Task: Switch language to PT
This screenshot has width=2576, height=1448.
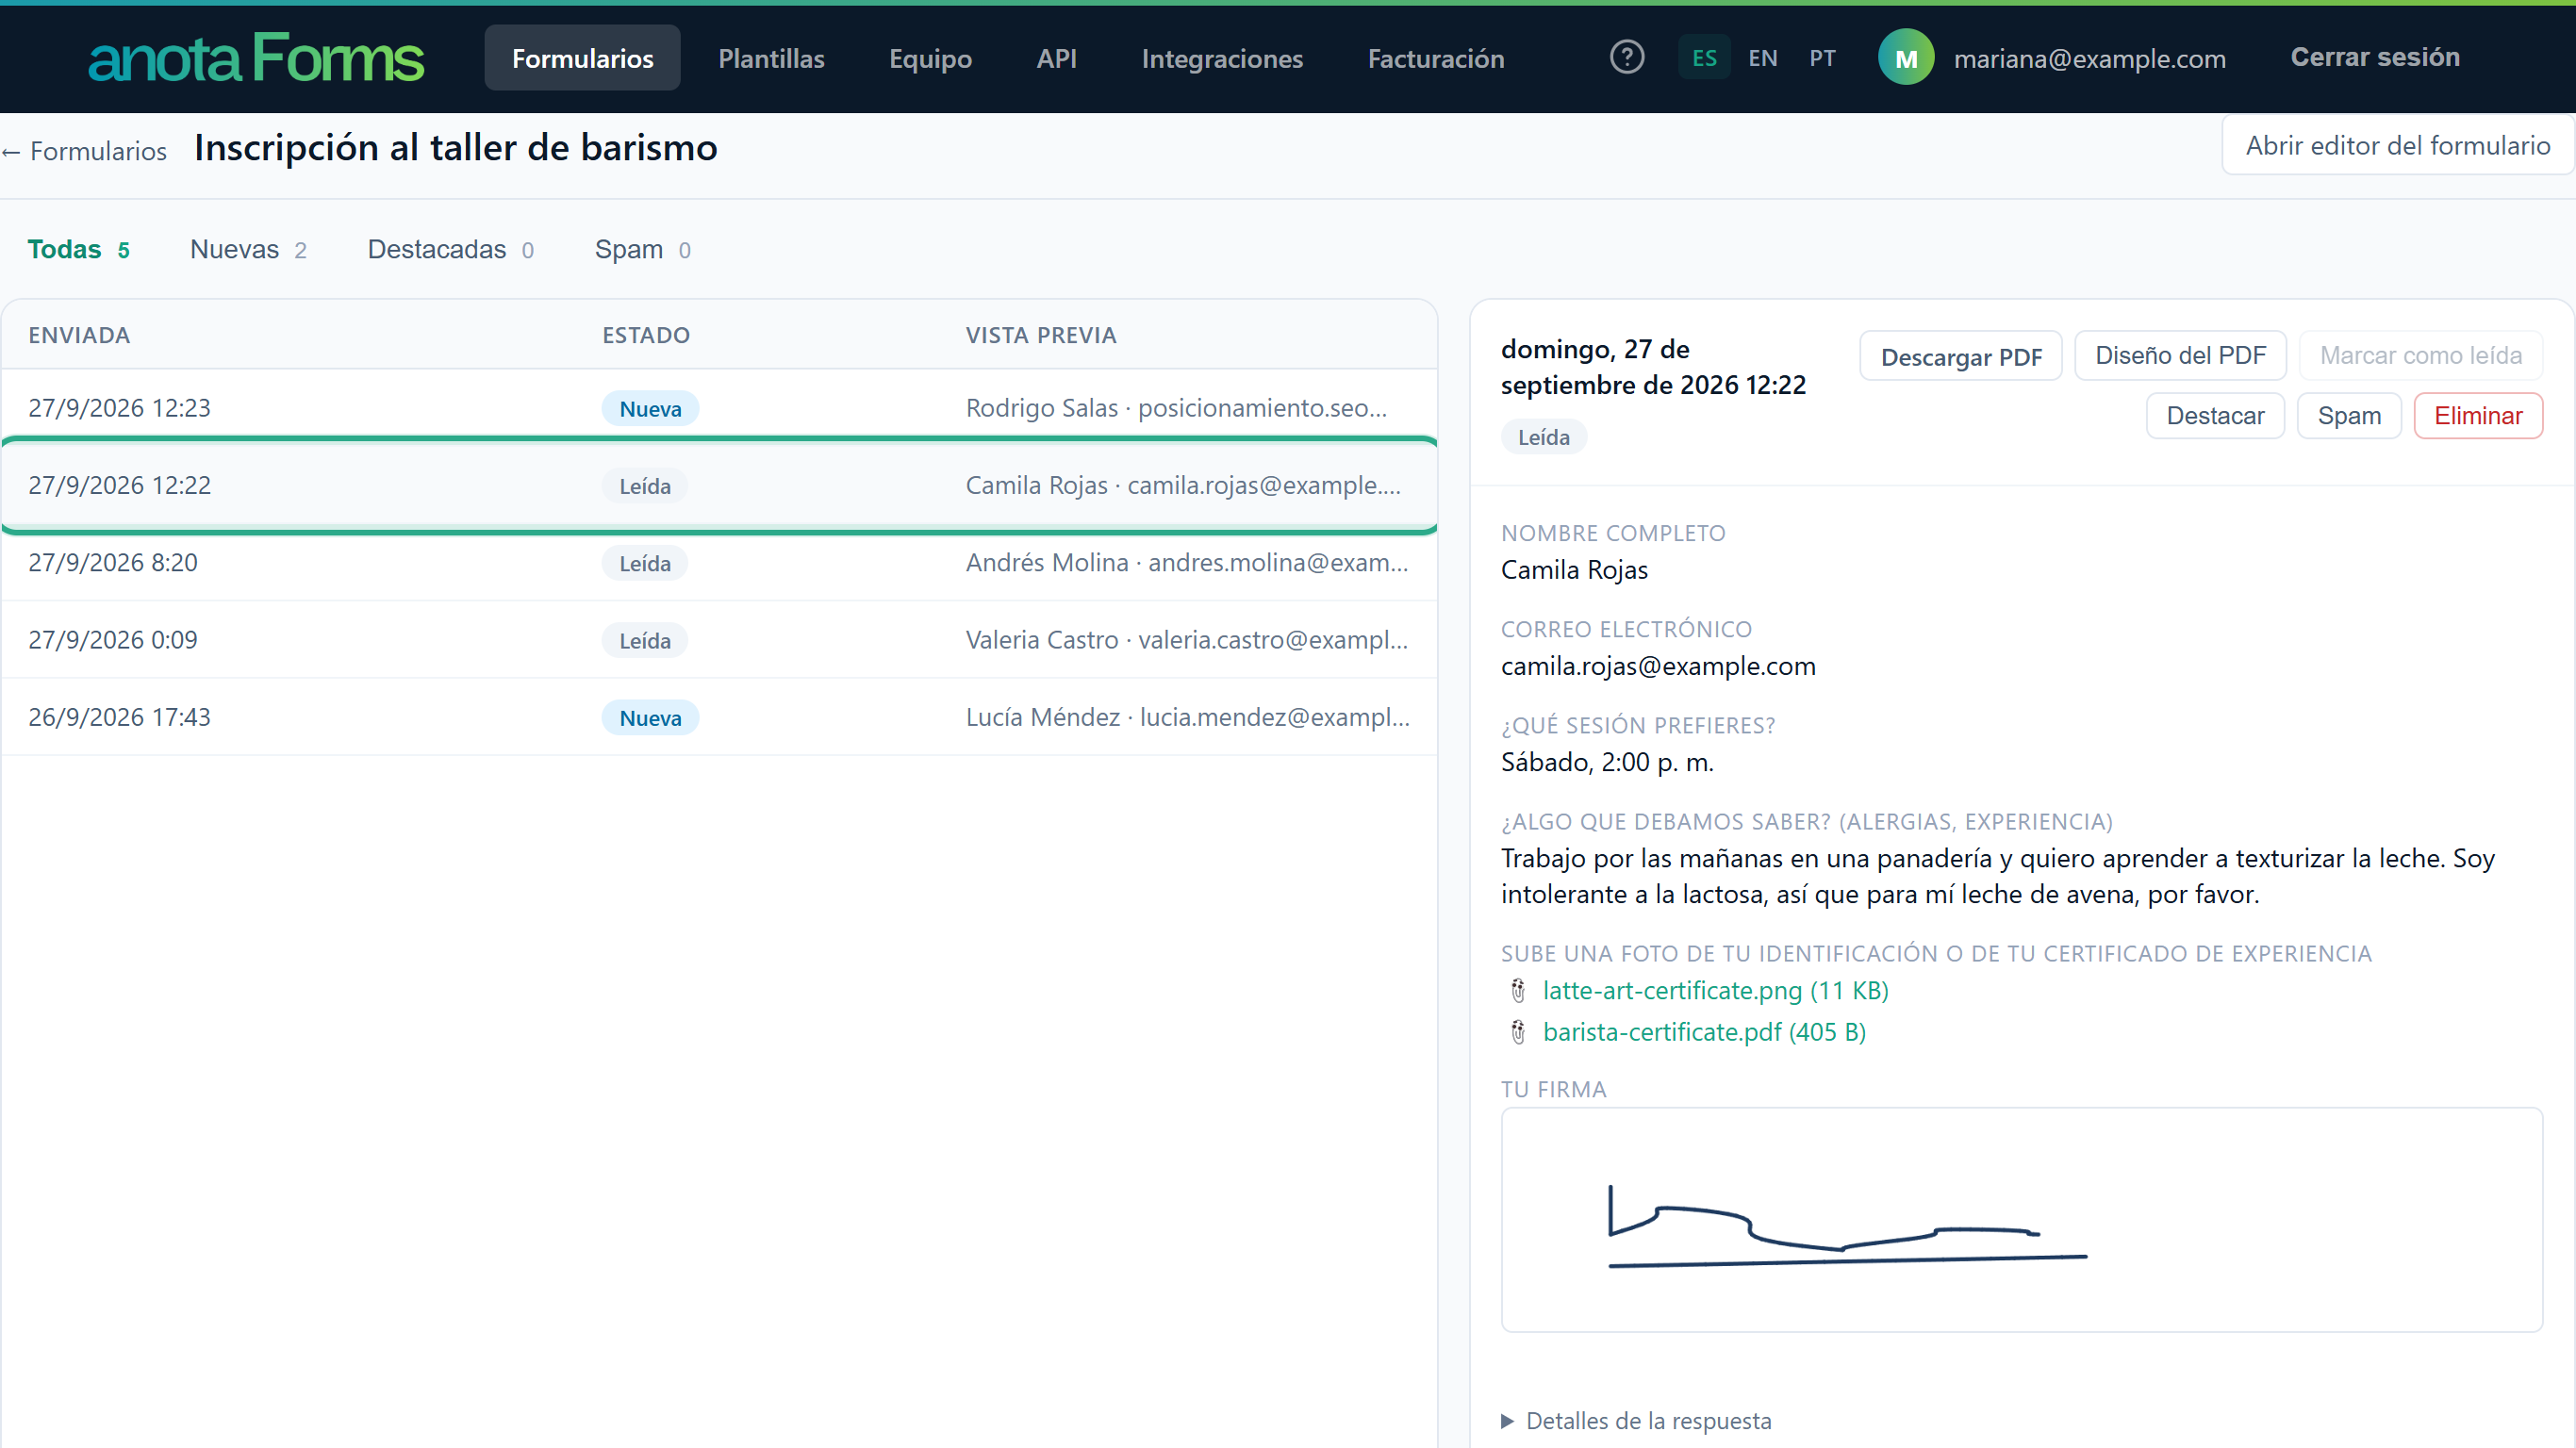Action: point(1822,58)
